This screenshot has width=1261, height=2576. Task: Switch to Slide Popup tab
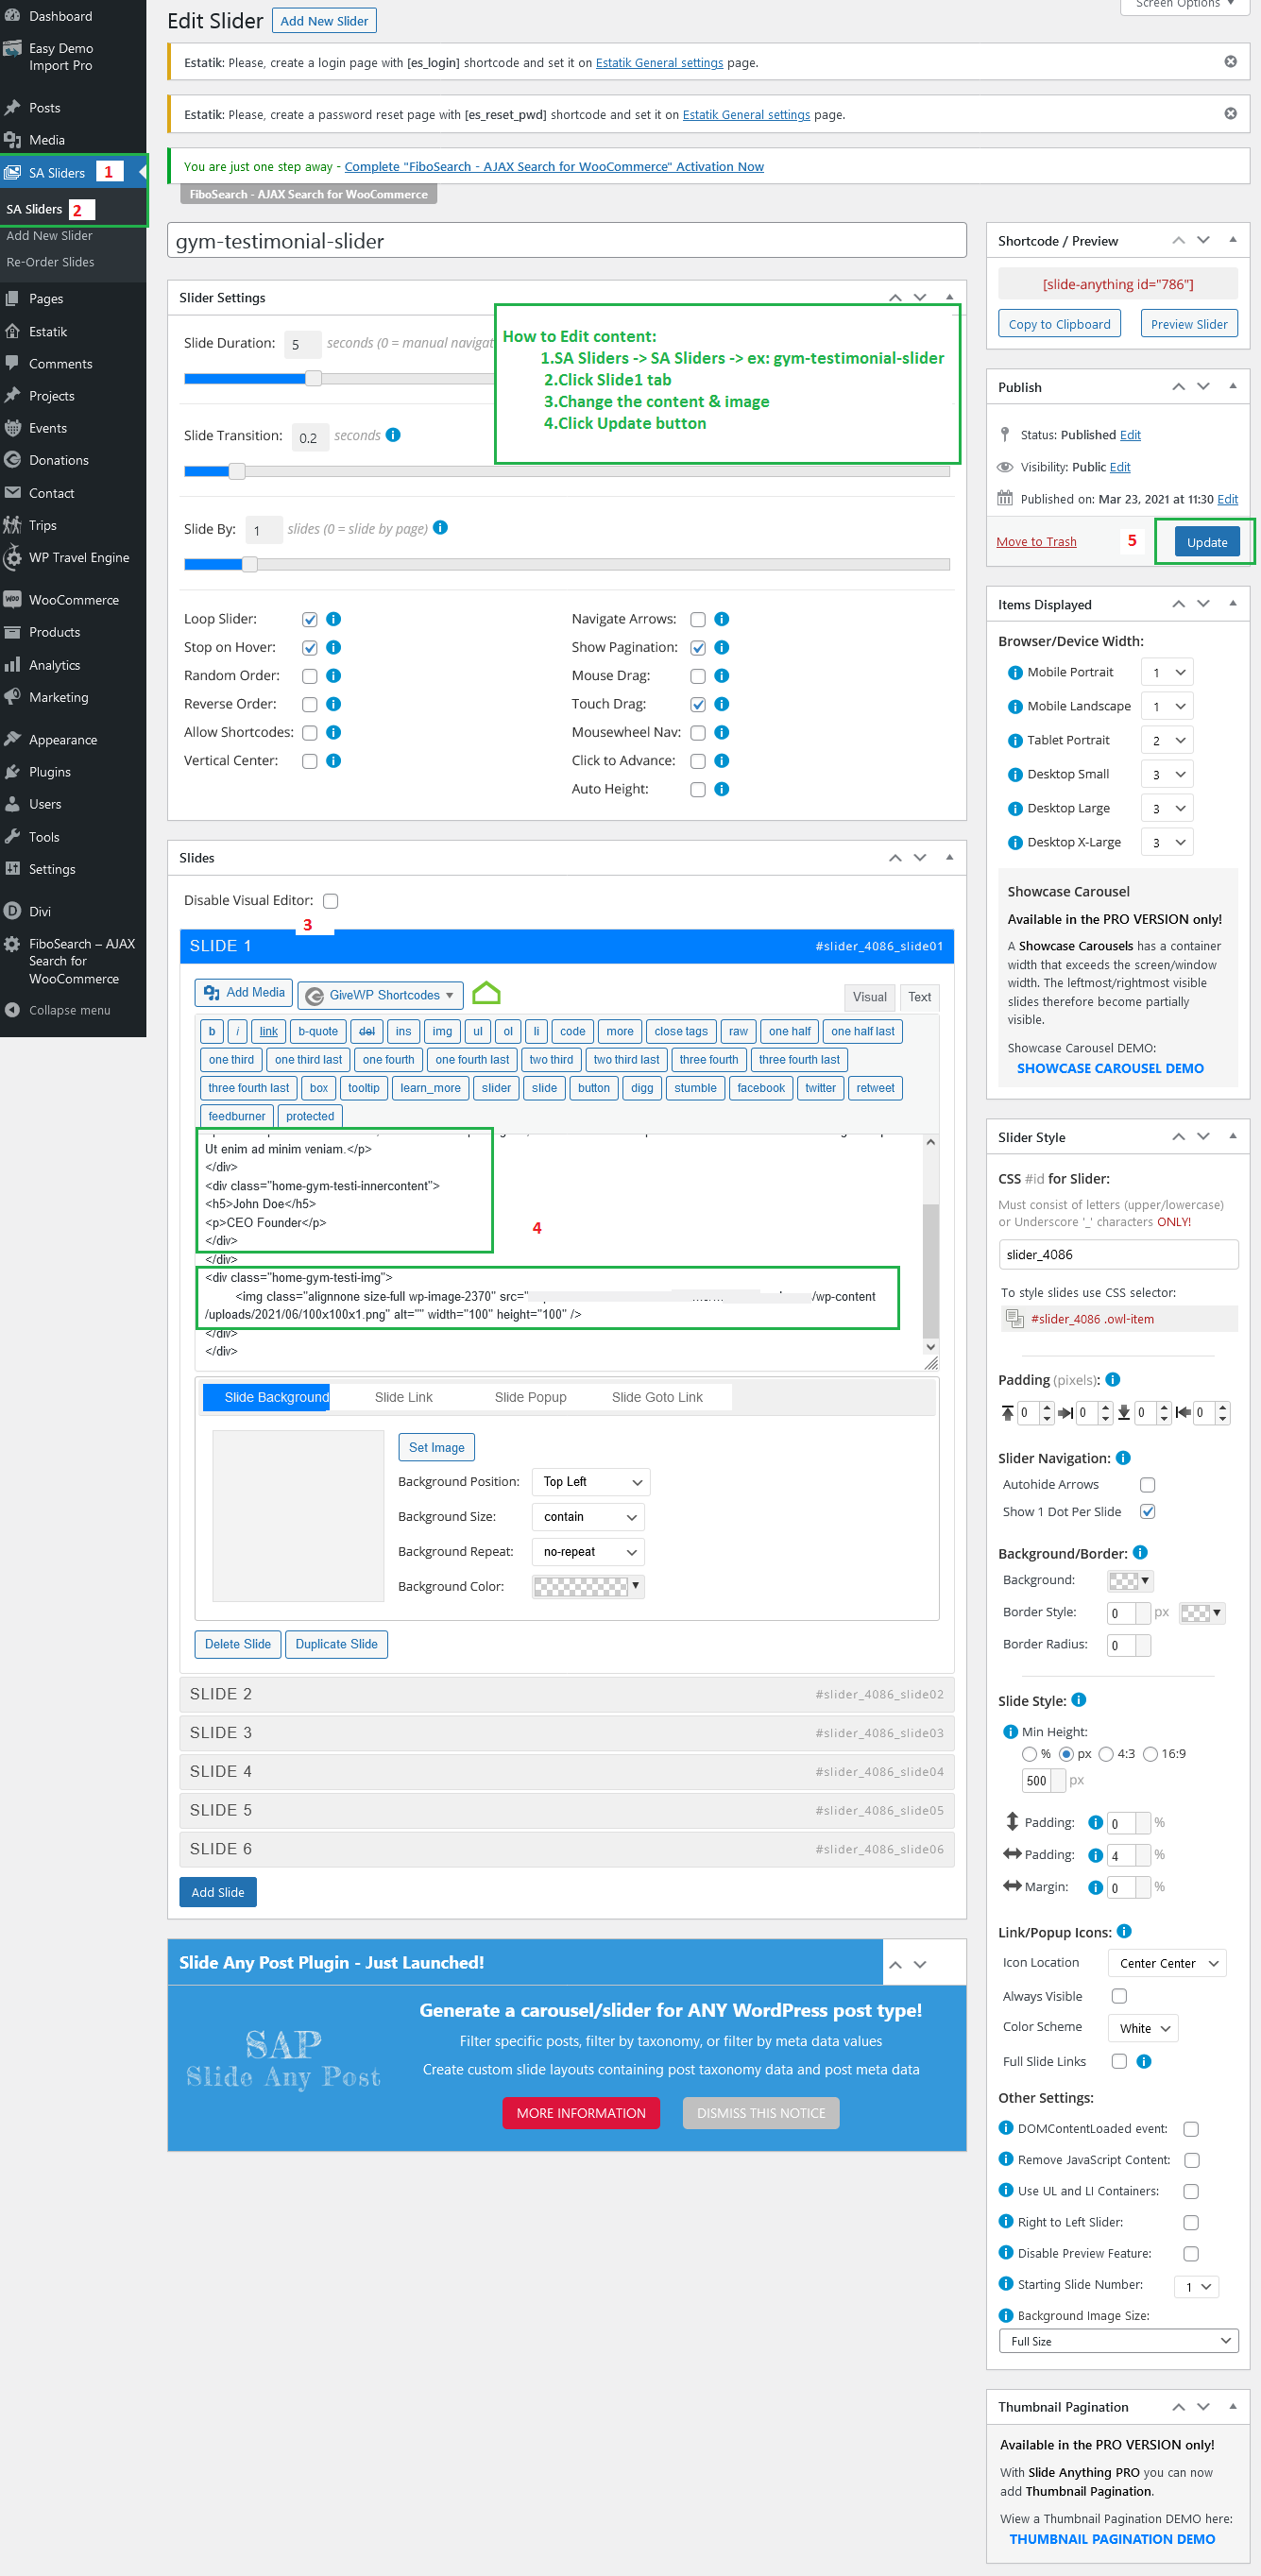pos(530,1397)
